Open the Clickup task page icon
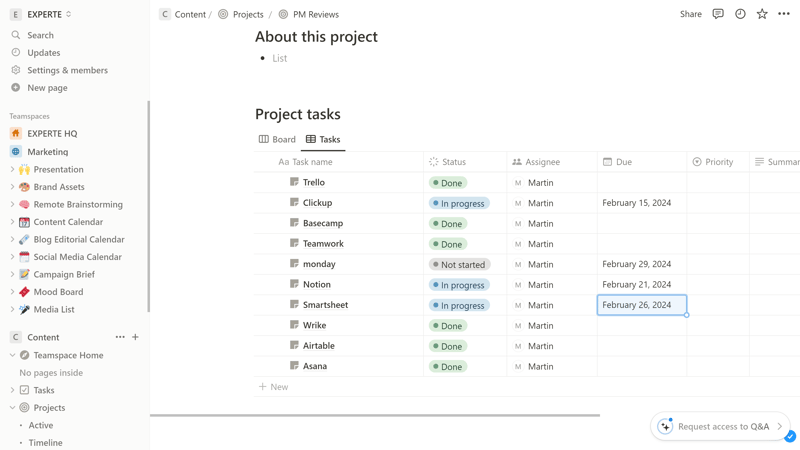 pos(294,202)
